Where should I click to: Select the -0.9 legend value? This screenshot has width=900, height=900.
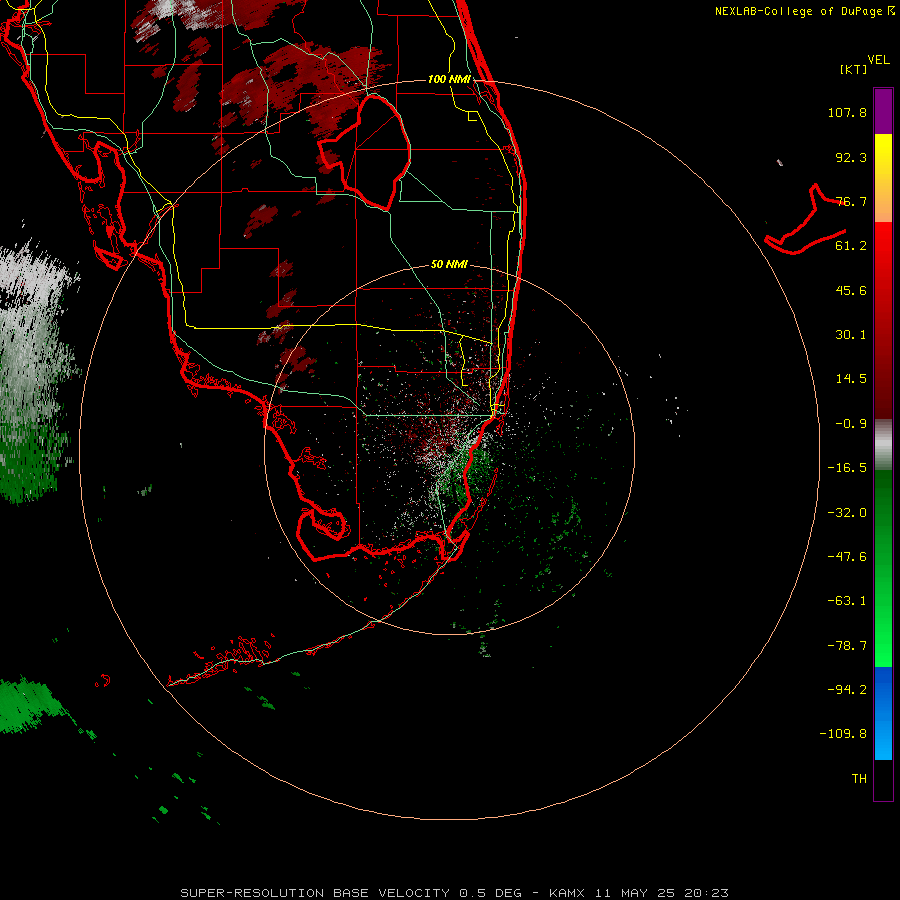tap(851, 424)
